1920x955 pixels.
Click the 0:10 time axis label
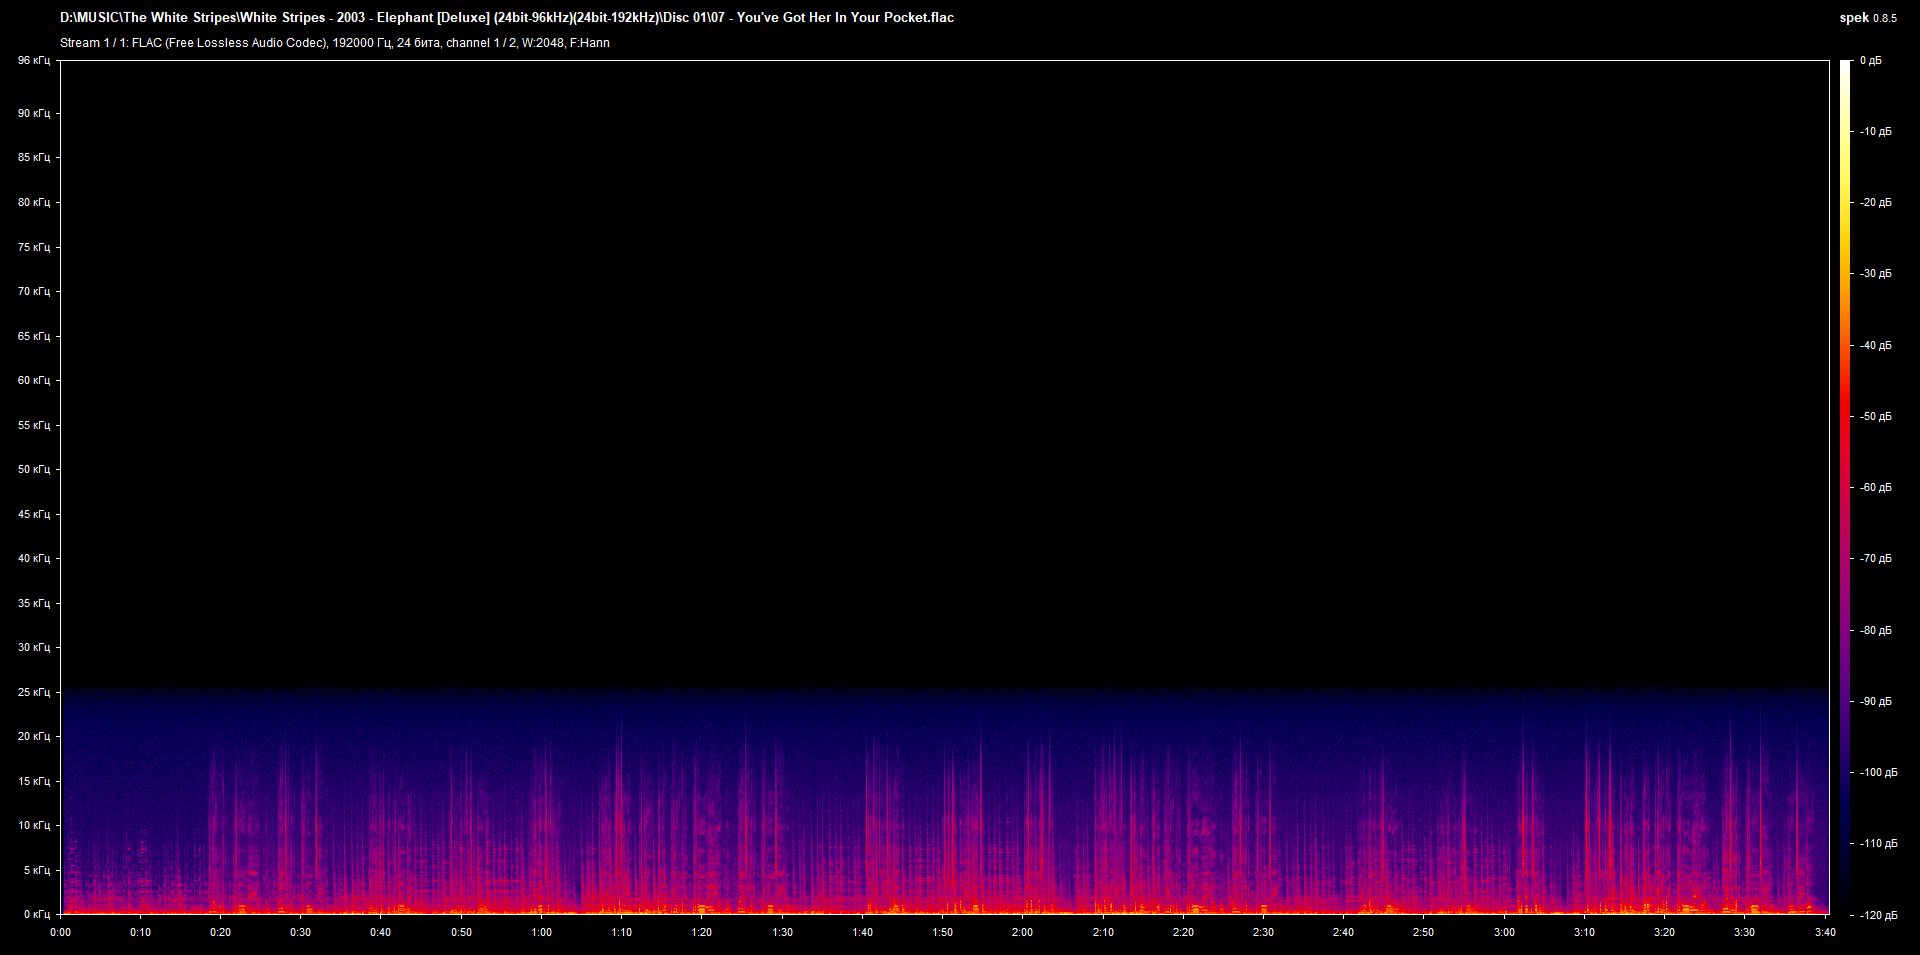(x=141, y=932)
